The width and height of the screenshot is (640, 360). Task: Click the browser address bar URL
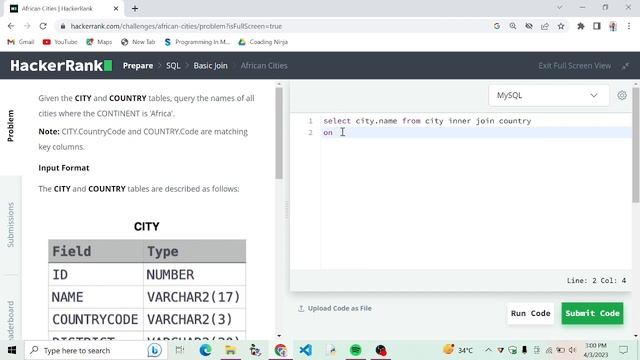[176, 26]
